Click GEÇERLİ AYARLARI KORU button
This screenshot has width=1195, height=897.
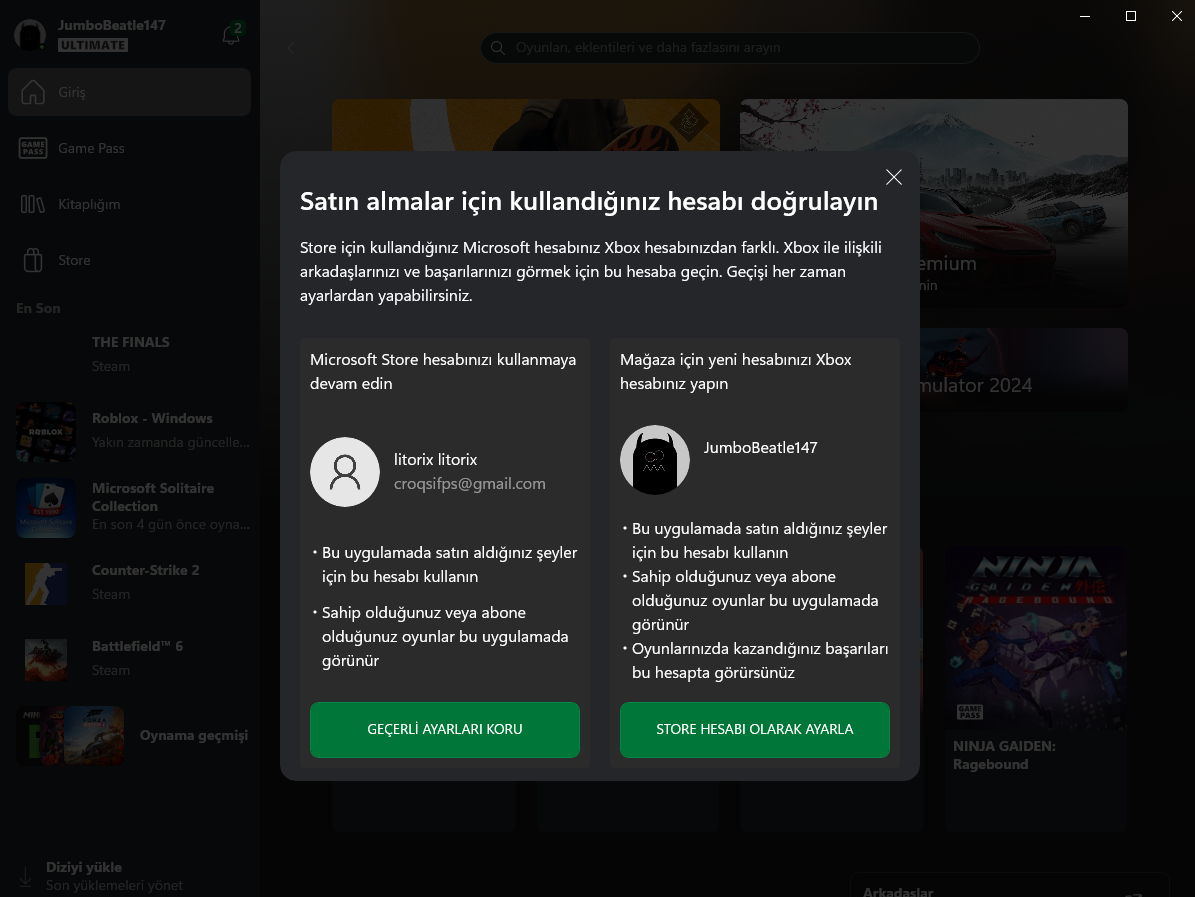[444, 729]
